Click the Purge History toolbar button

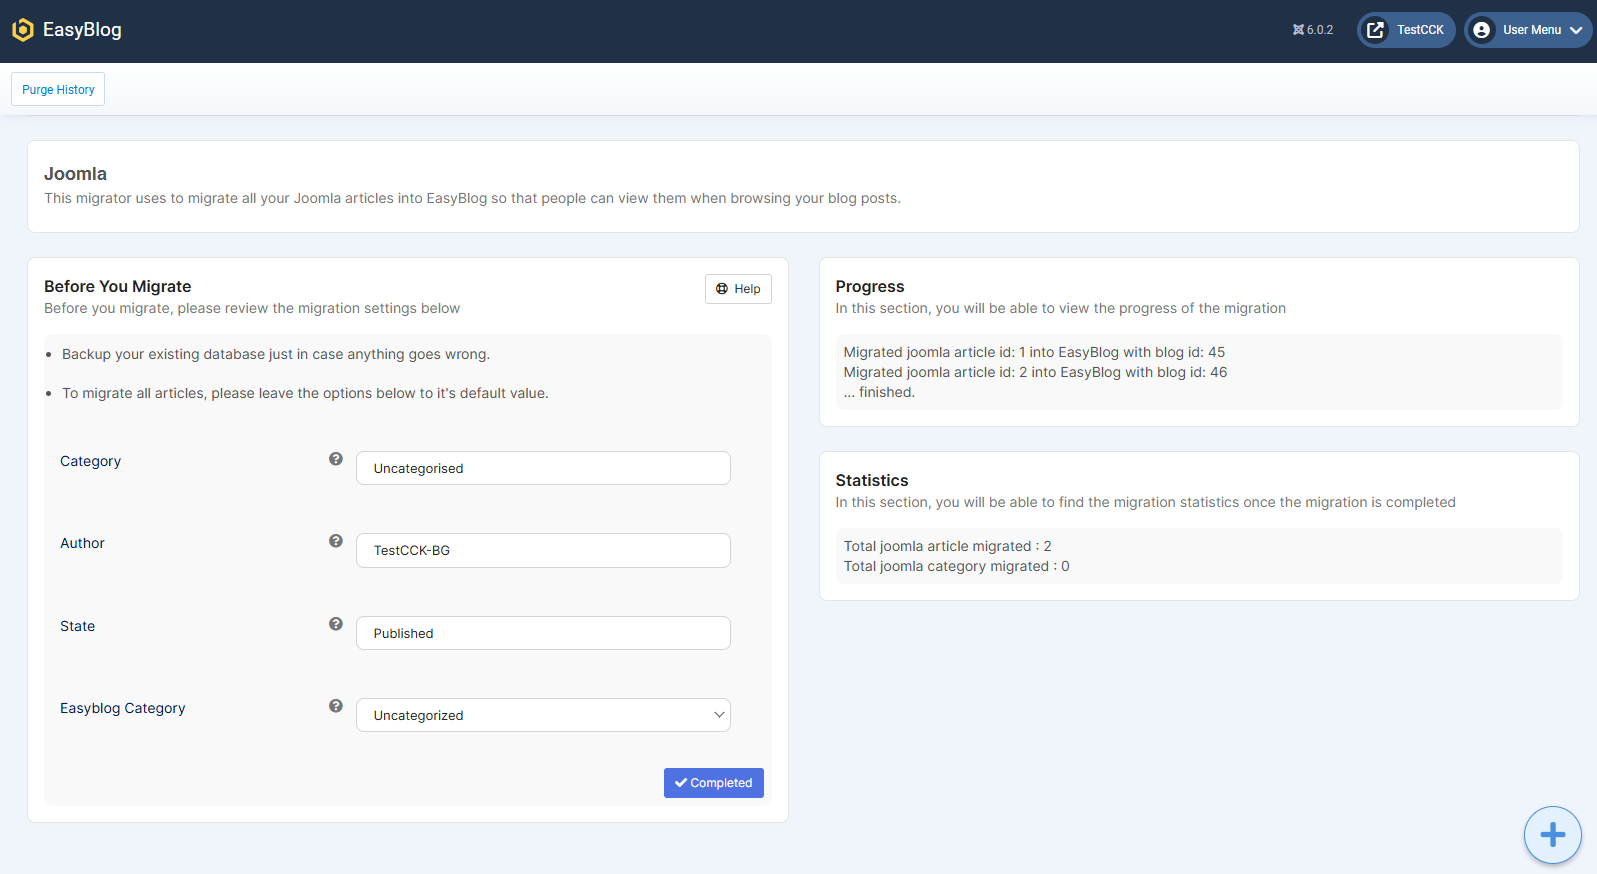point(58,89)
